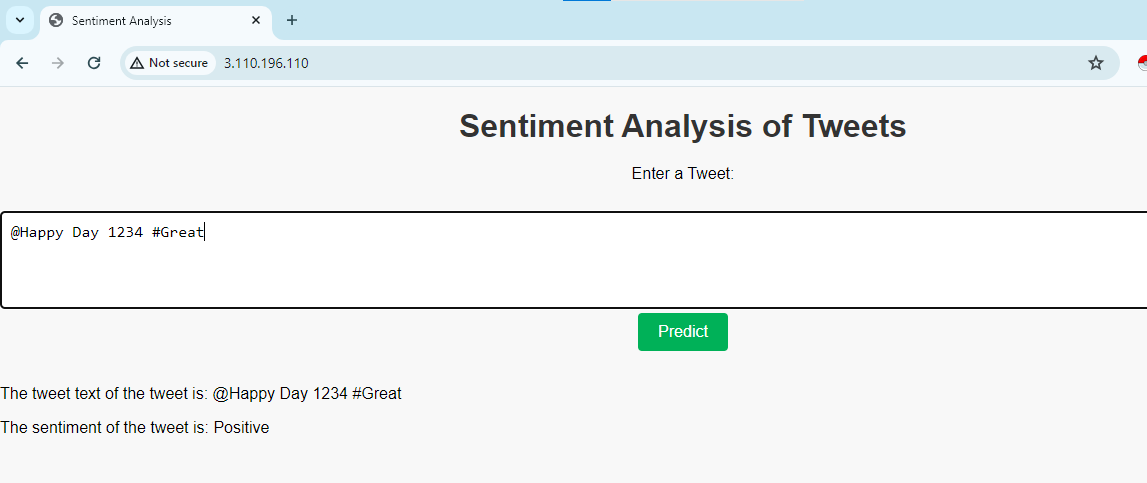Click the tweet text output line
This screenshot has width=1147, height=483.
tap(201, 394)
